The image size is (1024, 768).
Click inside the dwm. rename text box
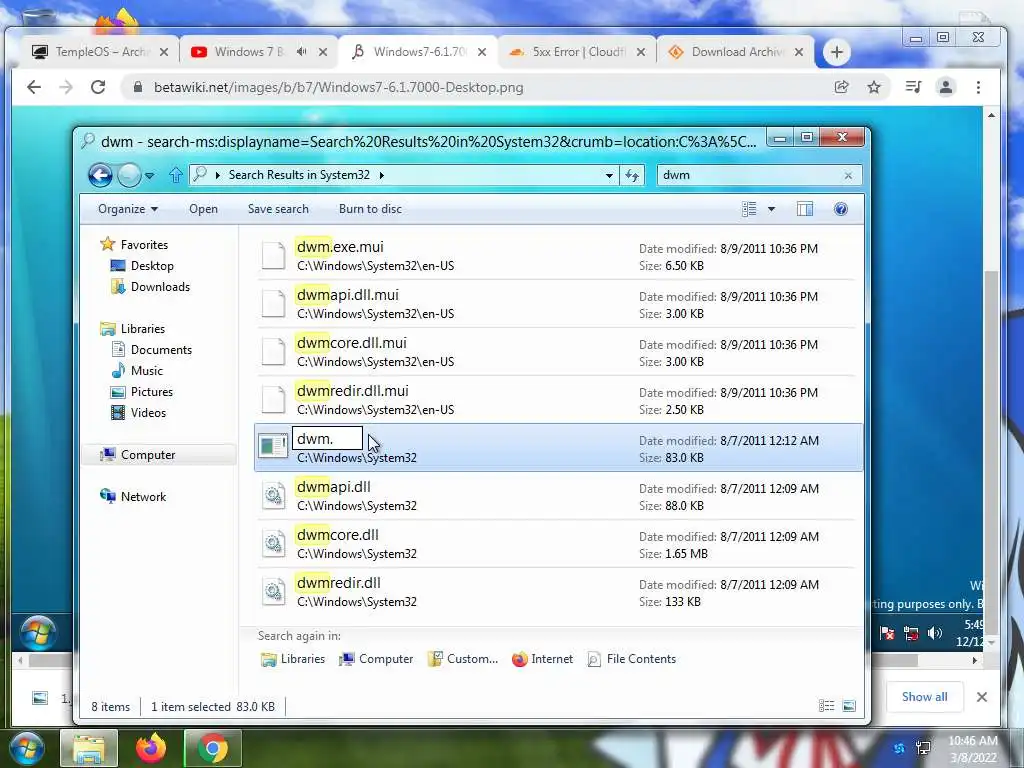pos(327,438)
